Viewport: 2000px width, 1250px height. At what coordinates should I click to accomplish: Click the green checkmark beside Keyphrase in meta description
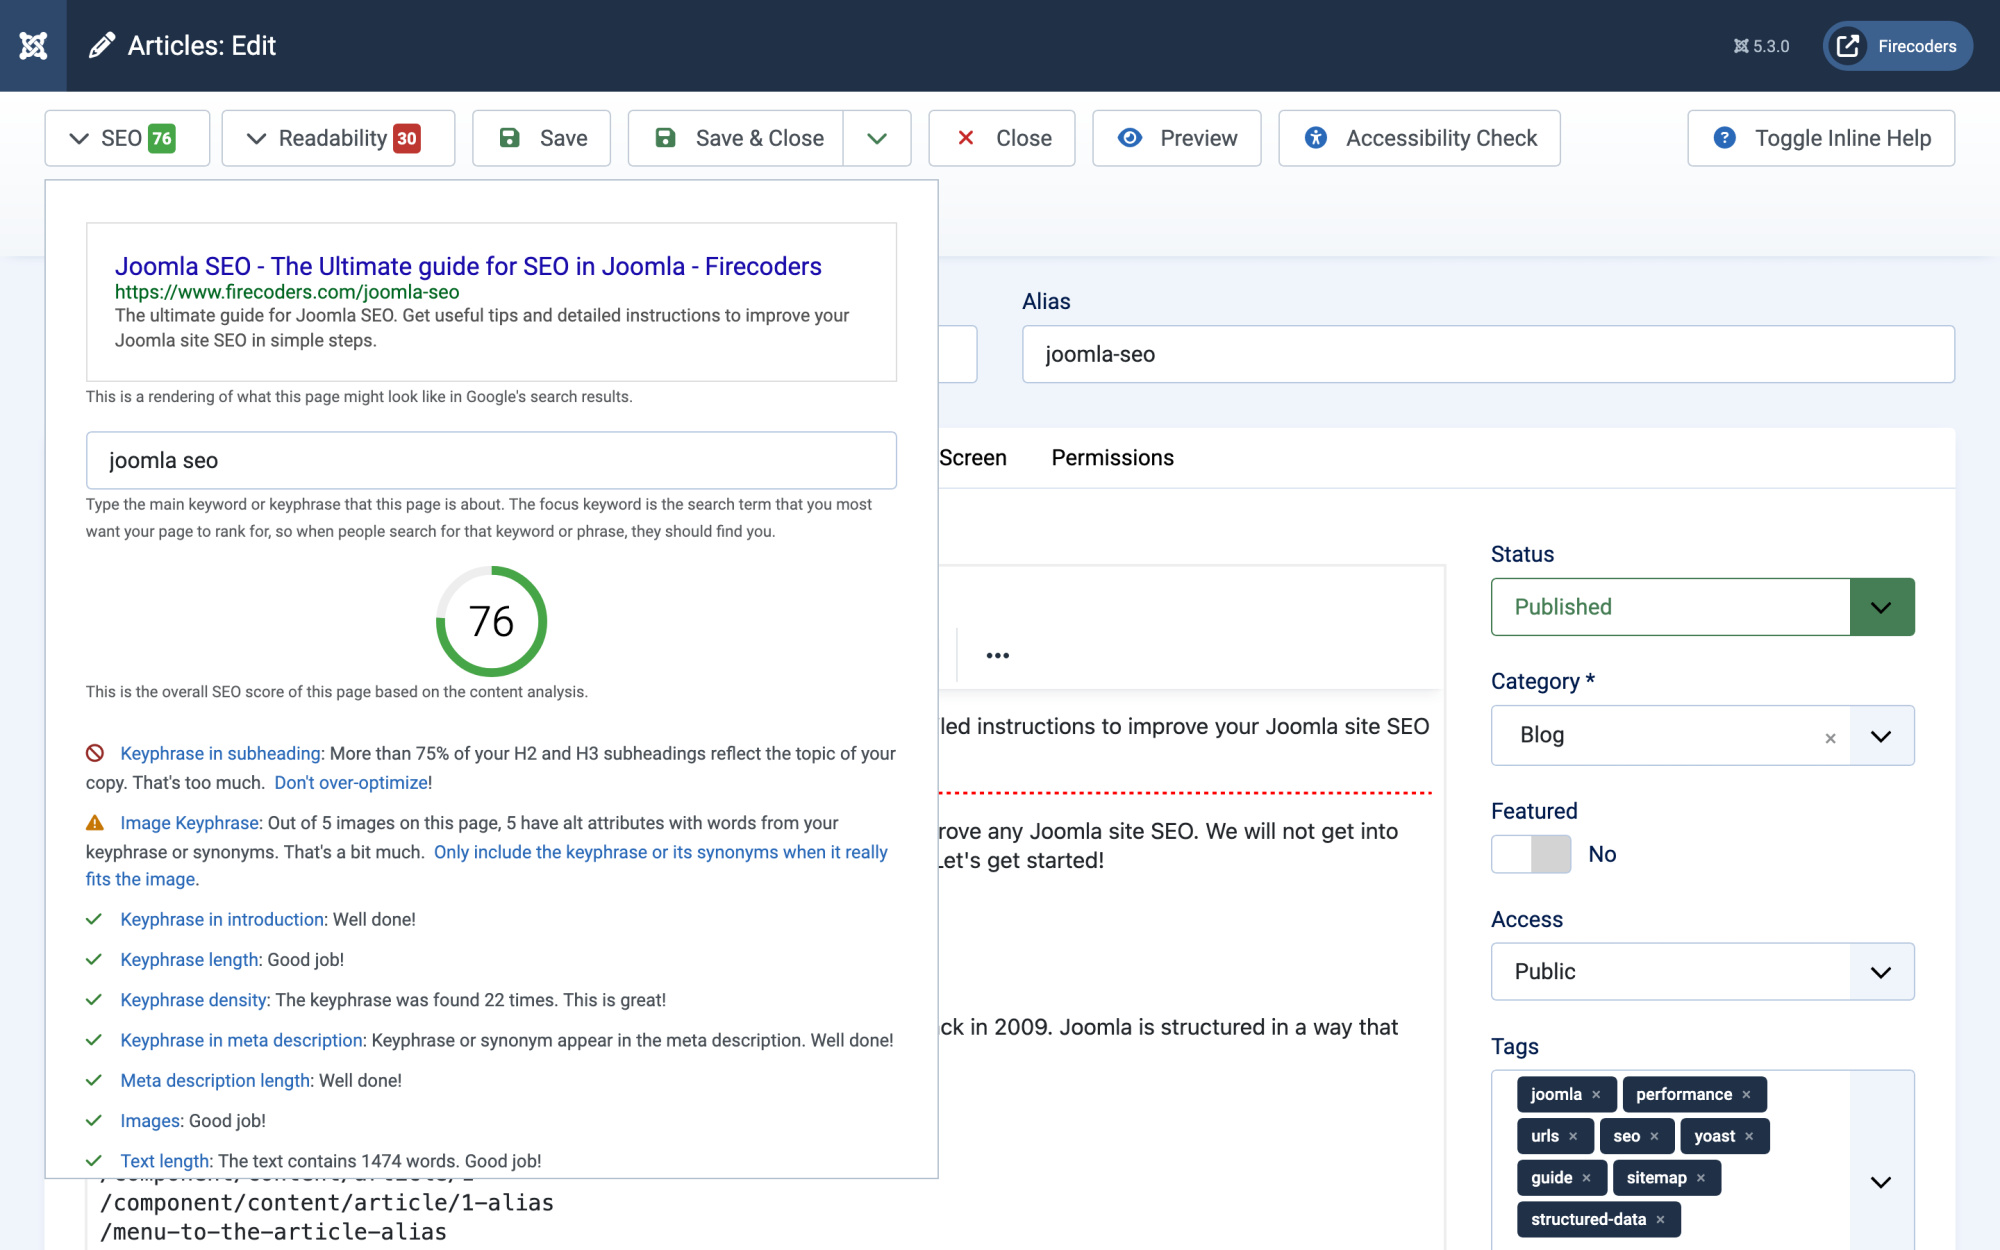pos(94,1040)
